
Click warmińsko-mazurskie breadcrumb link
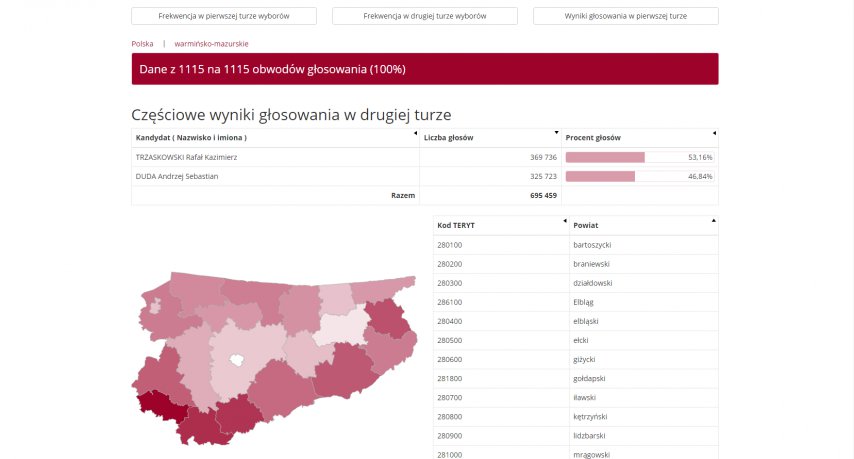(211, 44)
